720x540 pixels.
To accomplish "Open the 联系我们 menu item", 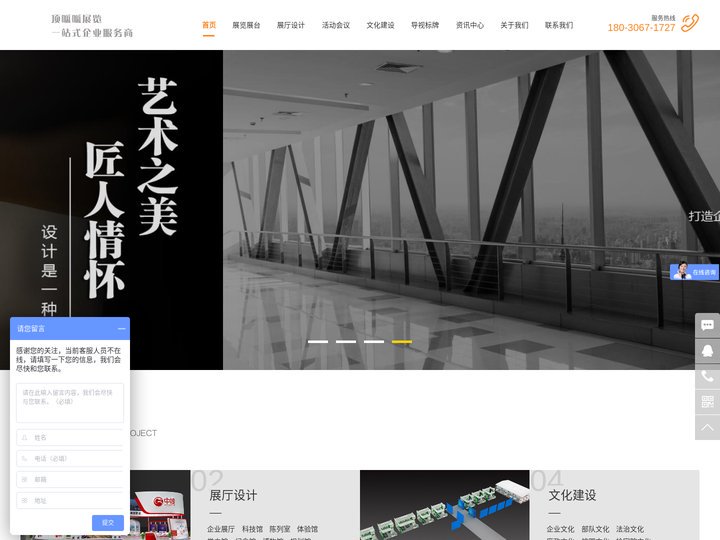I will (x=559, y=25).
